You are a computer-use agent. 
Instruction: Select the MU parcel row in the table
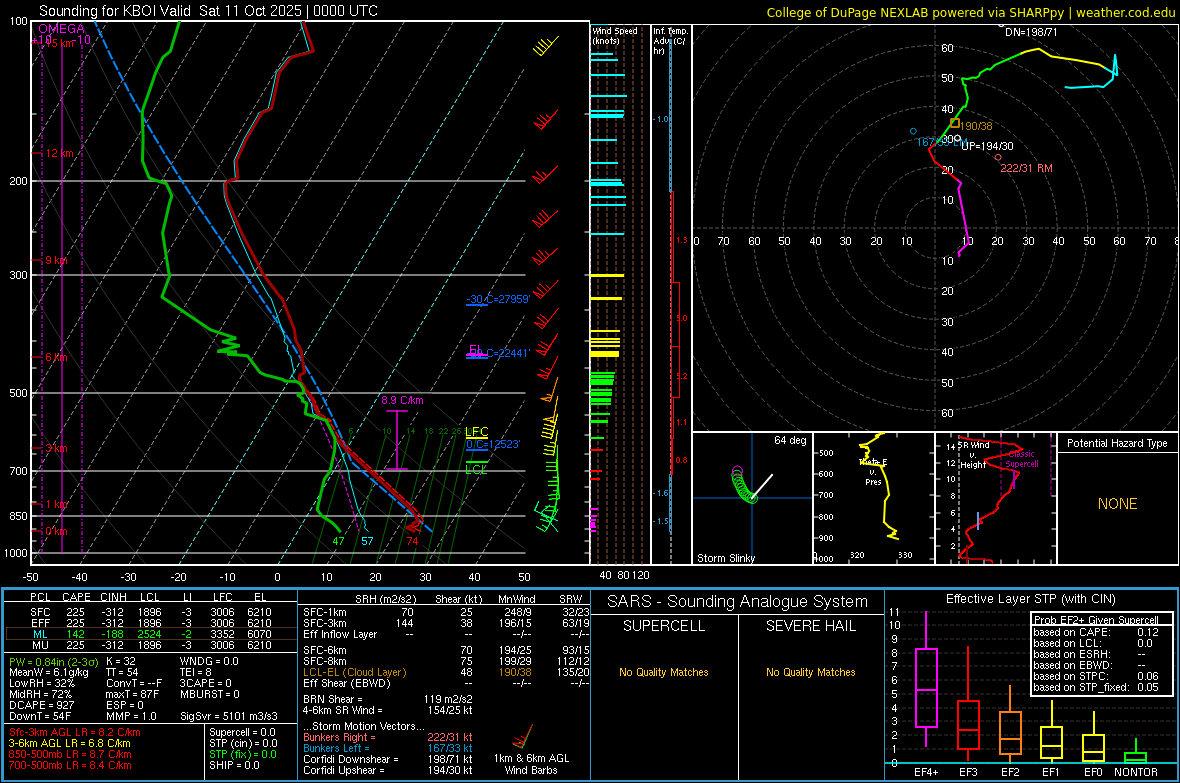point(151,645)
